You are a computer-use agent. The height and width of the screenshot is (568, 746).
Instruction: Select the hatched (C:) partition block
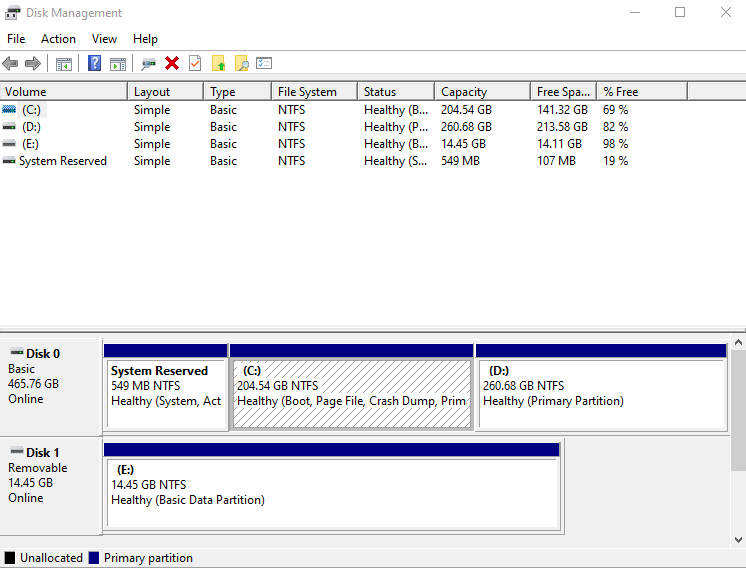[352, 387]
